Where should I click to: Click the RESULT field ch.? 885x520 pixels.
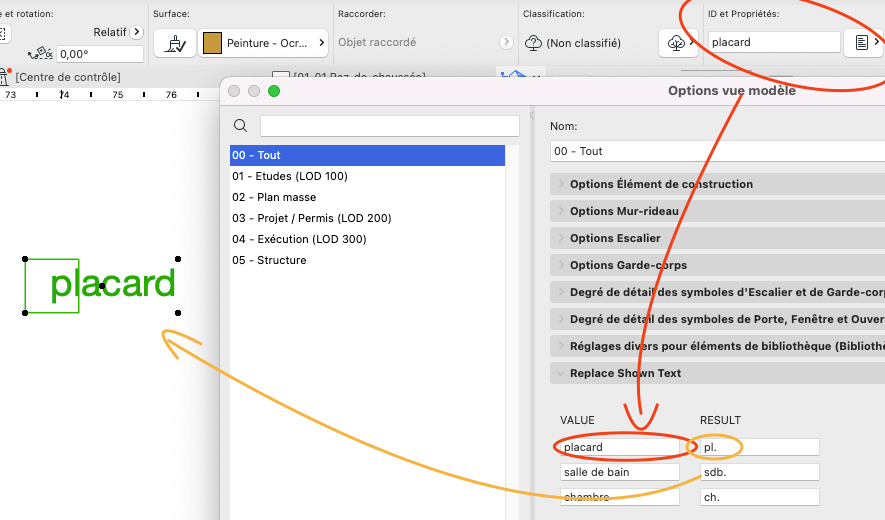(760, 497)
